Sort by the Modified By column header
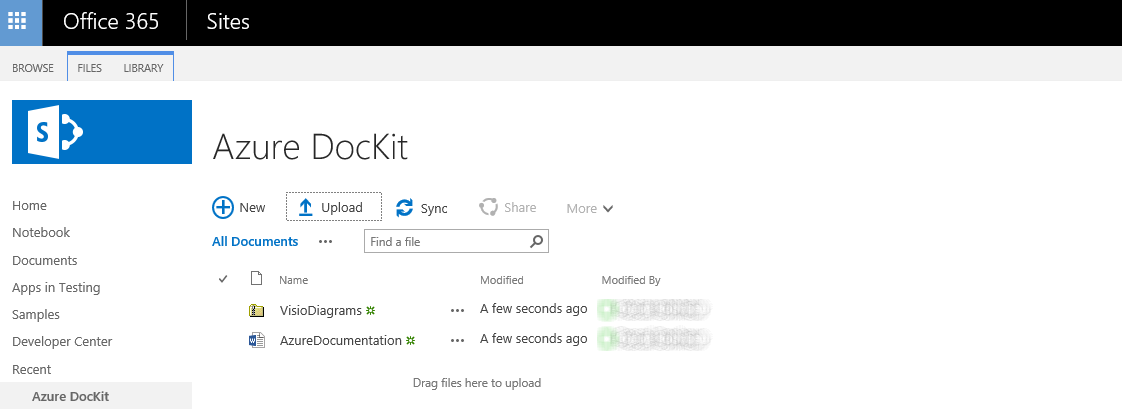The width and height of the screenshot is (1122, 411). click(631, 280)
